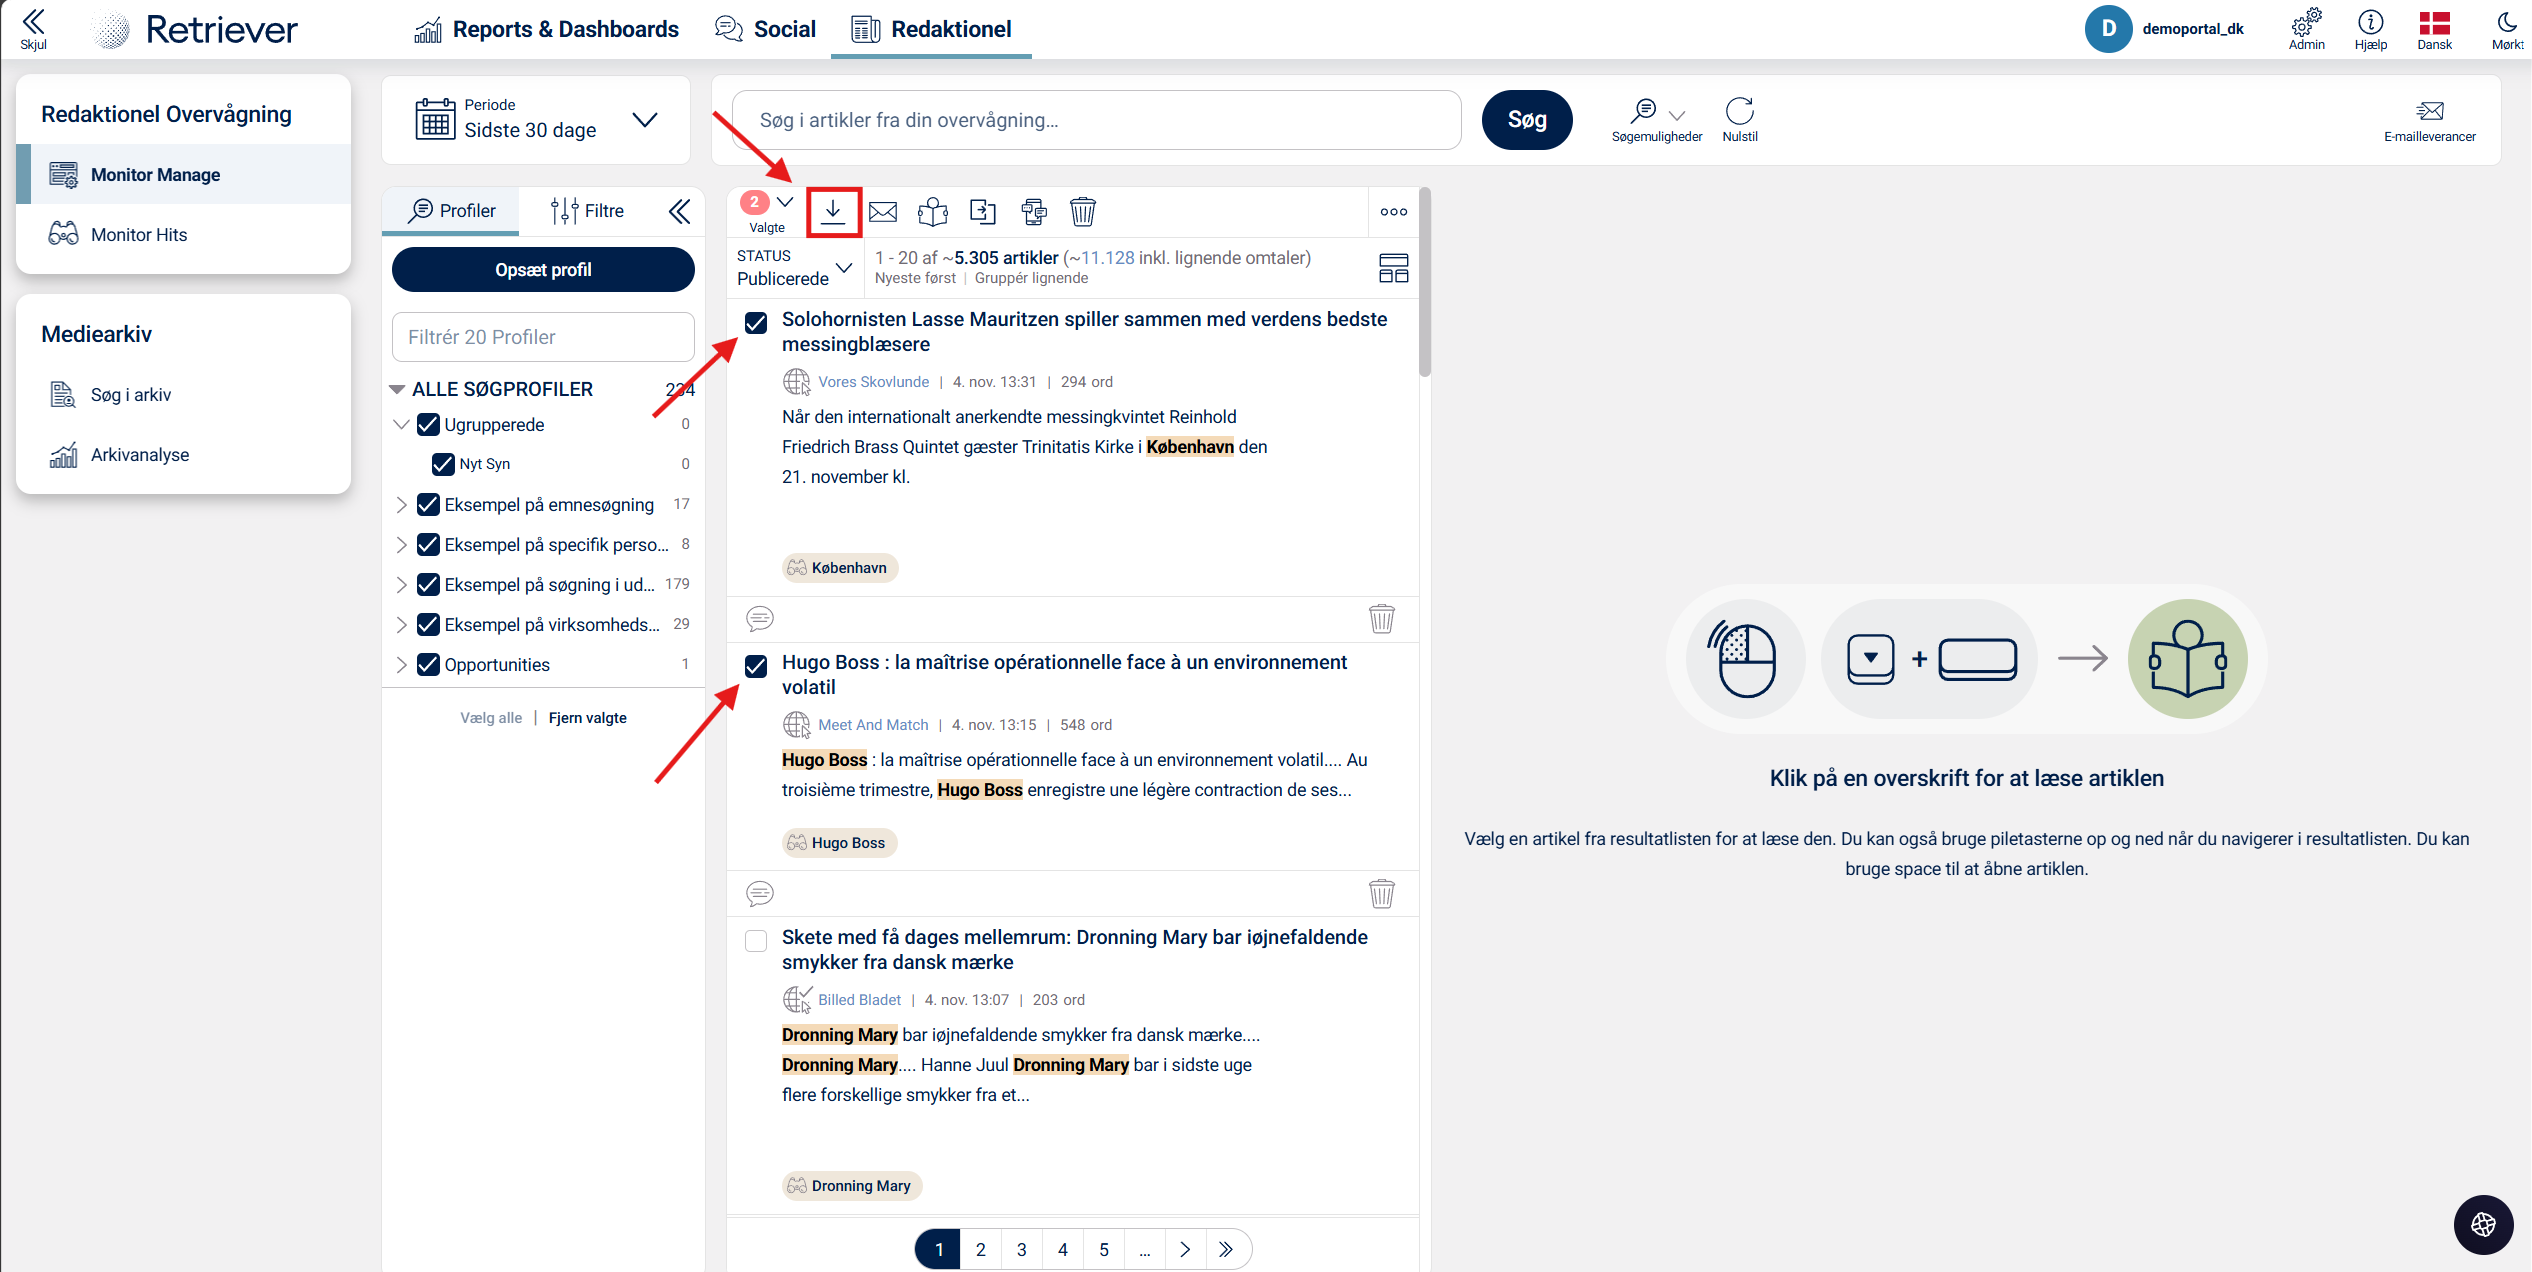Click the article search input field

[1096, 120]
